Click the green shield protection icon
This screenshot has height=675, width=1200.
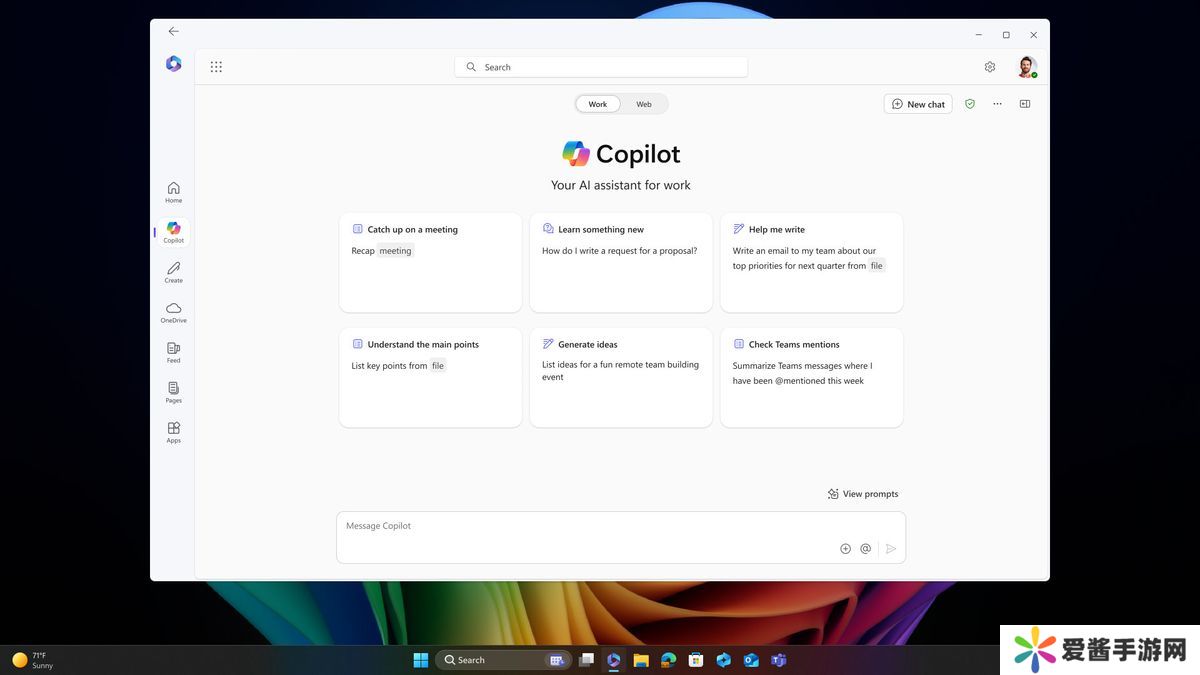tap(969, 104)
